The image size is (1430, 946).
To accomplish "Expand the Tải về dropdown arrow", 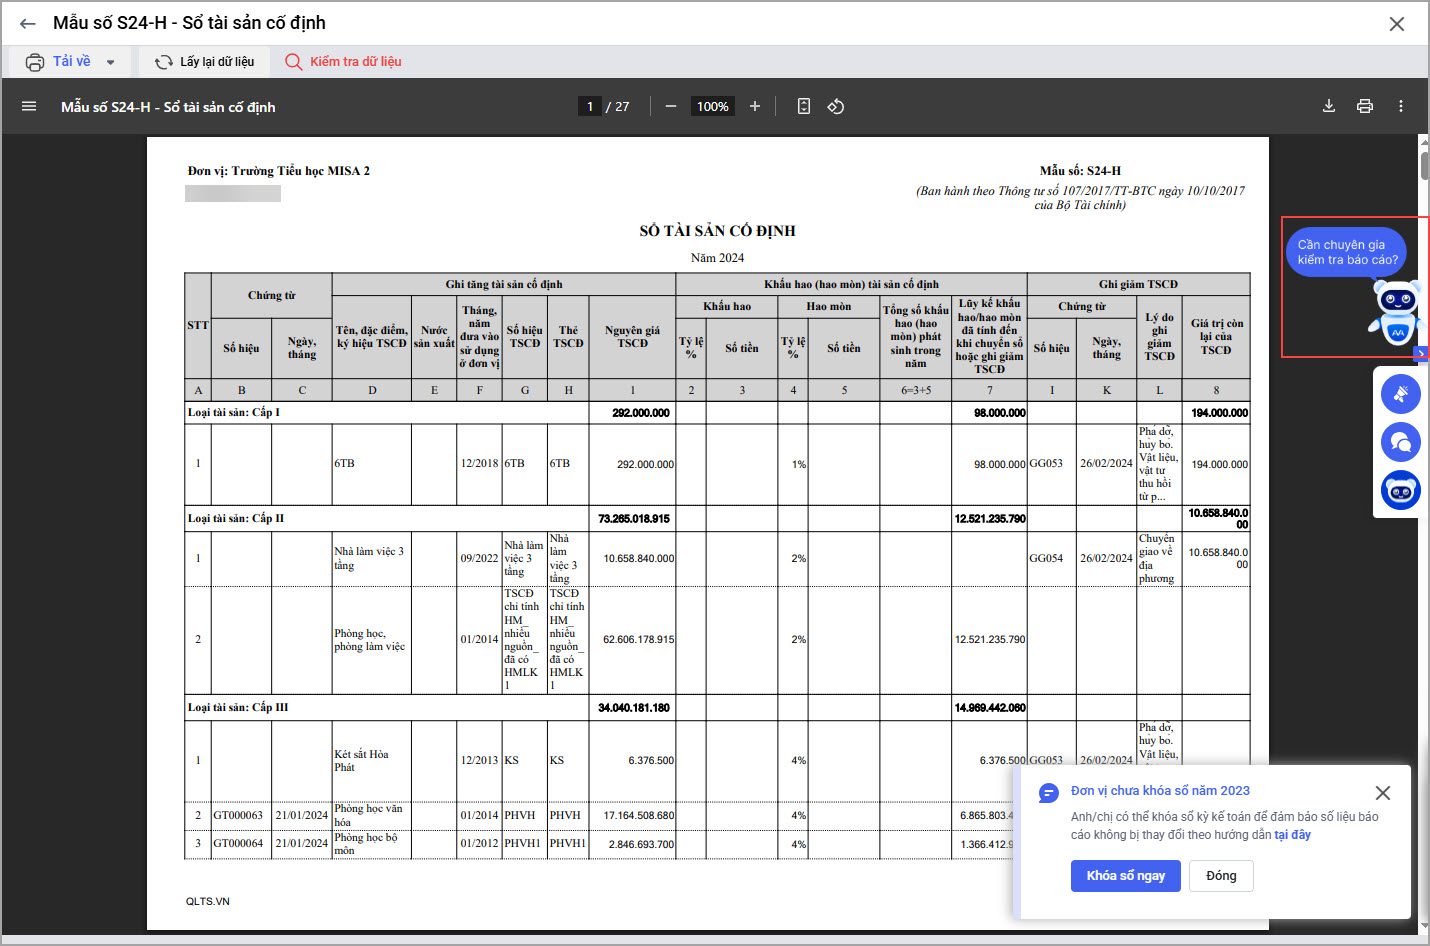I will point(111,62).
